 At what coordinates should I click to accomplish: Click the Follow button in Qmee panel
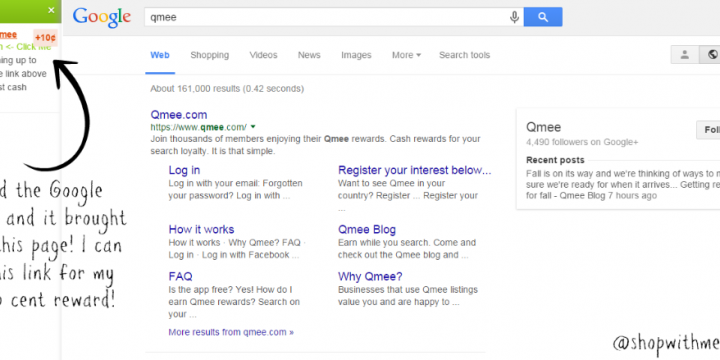tap(708, 130)
